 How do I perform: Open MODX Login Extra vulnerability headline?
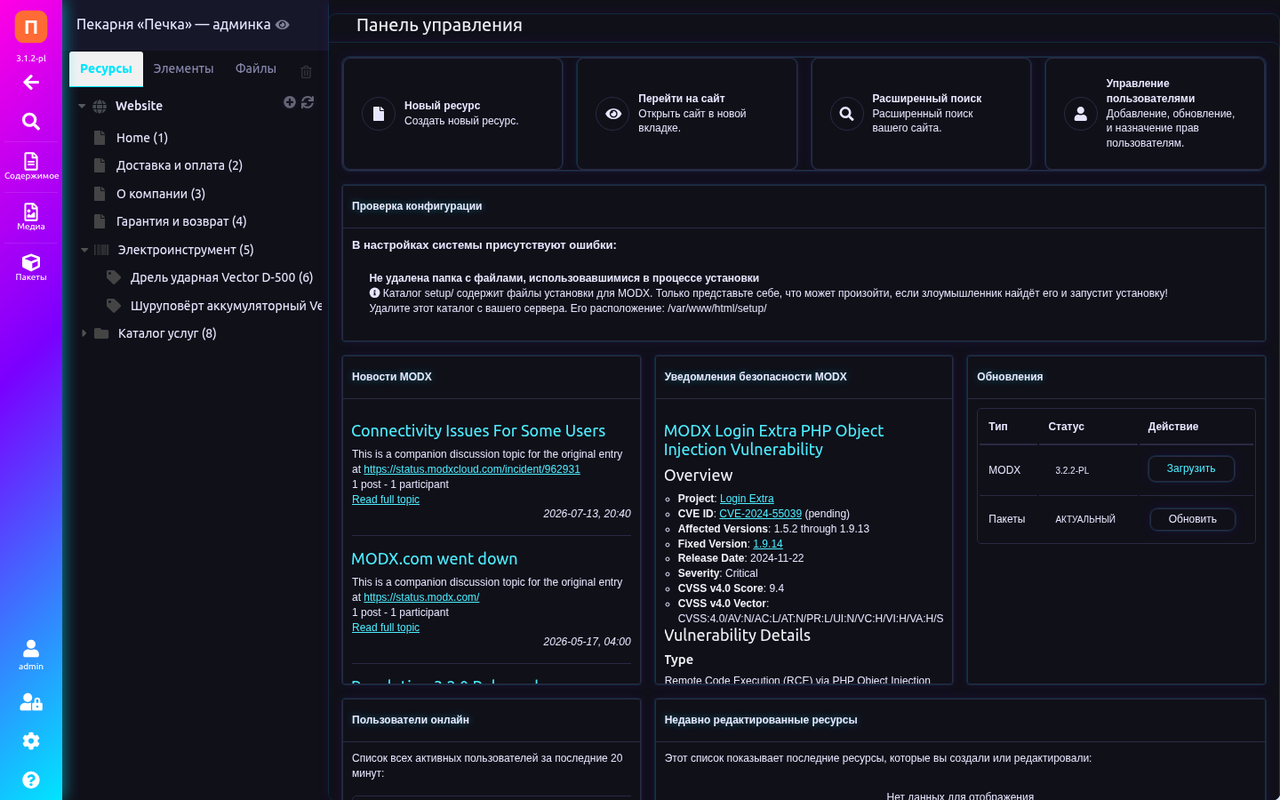(x=774, y=440)
